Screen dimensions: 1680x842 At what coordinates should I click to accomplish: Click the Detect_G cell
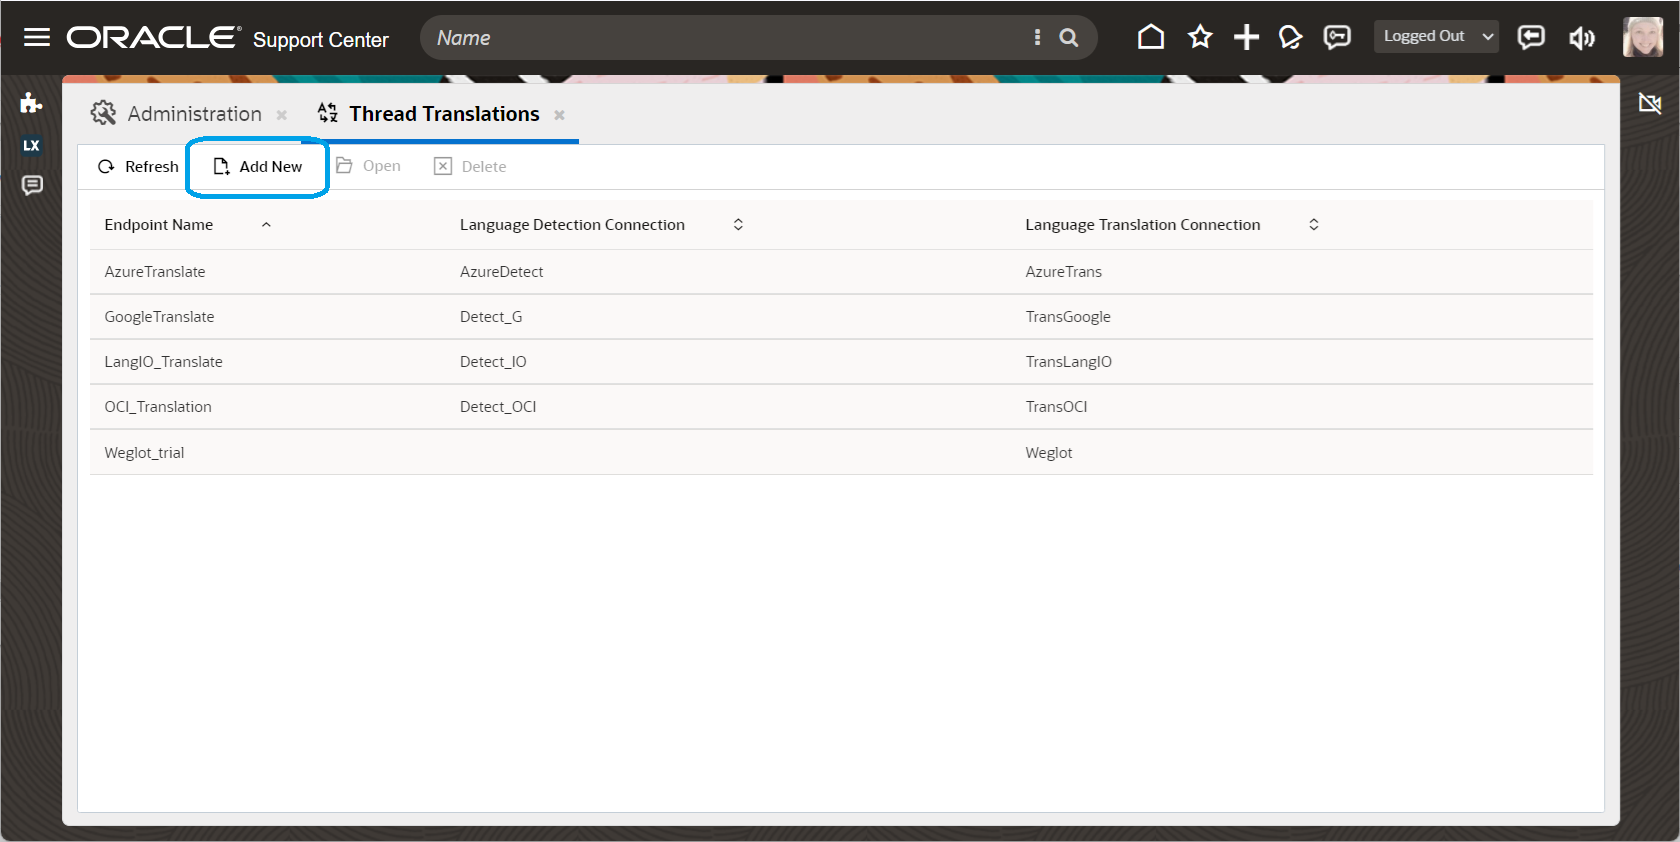(x=491, y=317)
